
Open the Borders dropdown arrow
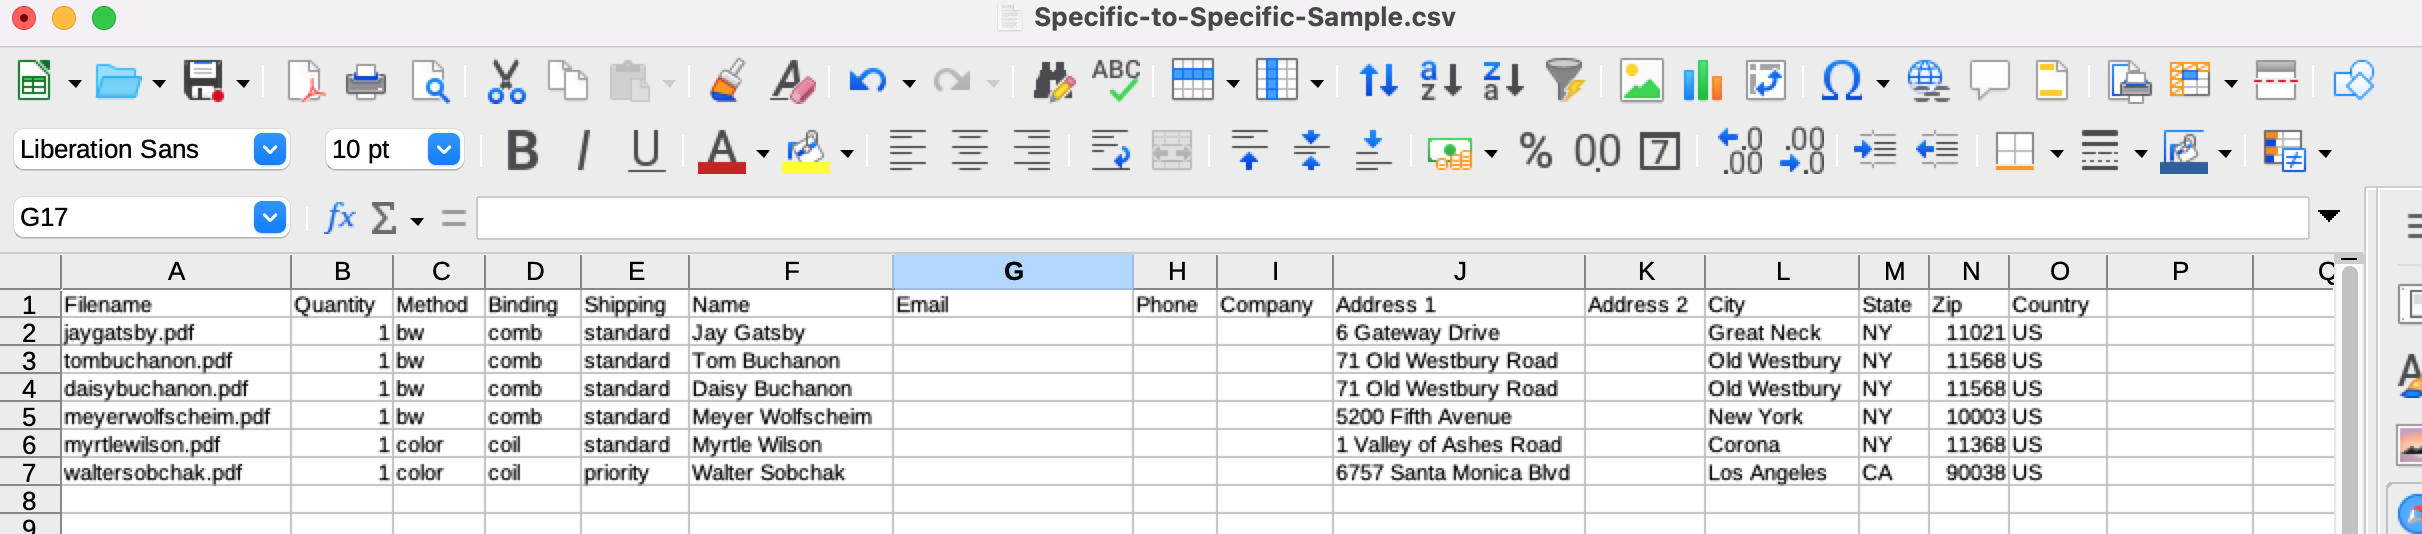coord(2057,153)
